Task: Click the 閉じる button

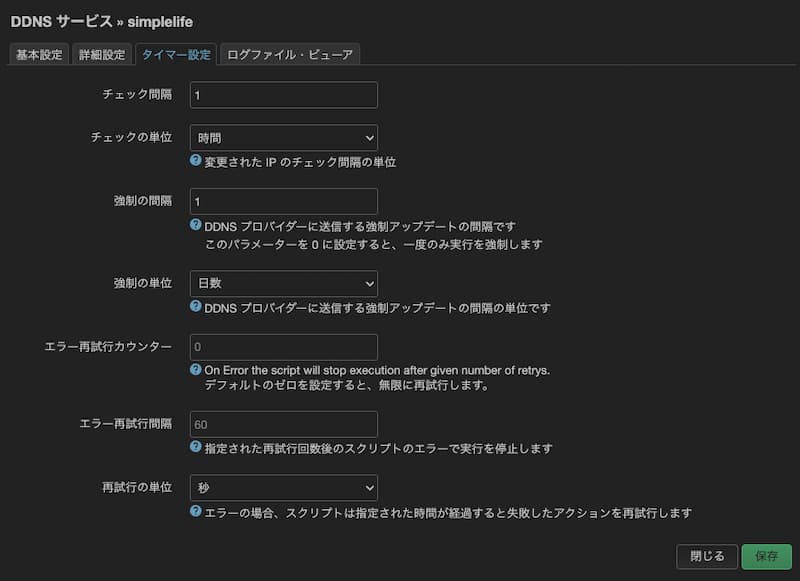Action: point(707,556)
